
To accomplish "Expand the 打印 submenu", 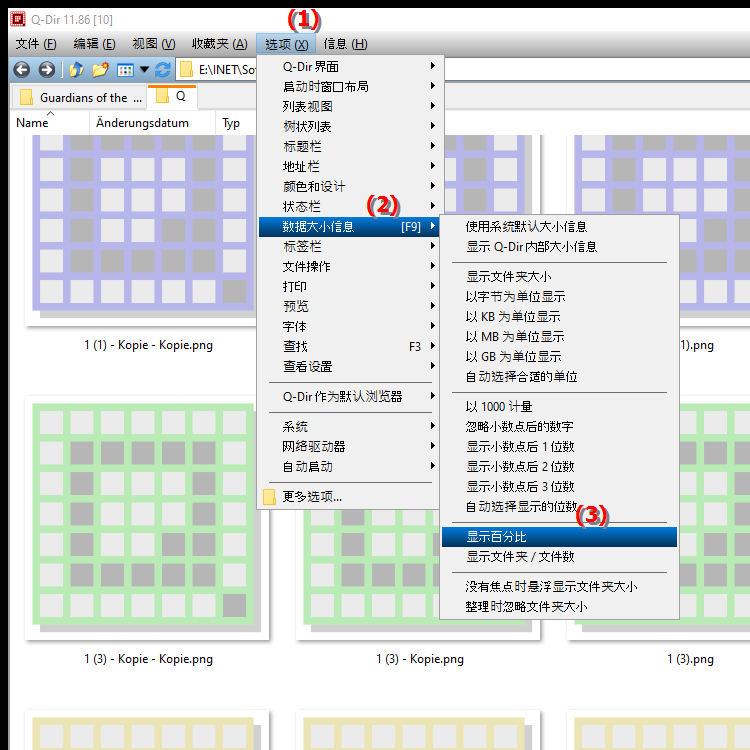I will click(349, 287).
